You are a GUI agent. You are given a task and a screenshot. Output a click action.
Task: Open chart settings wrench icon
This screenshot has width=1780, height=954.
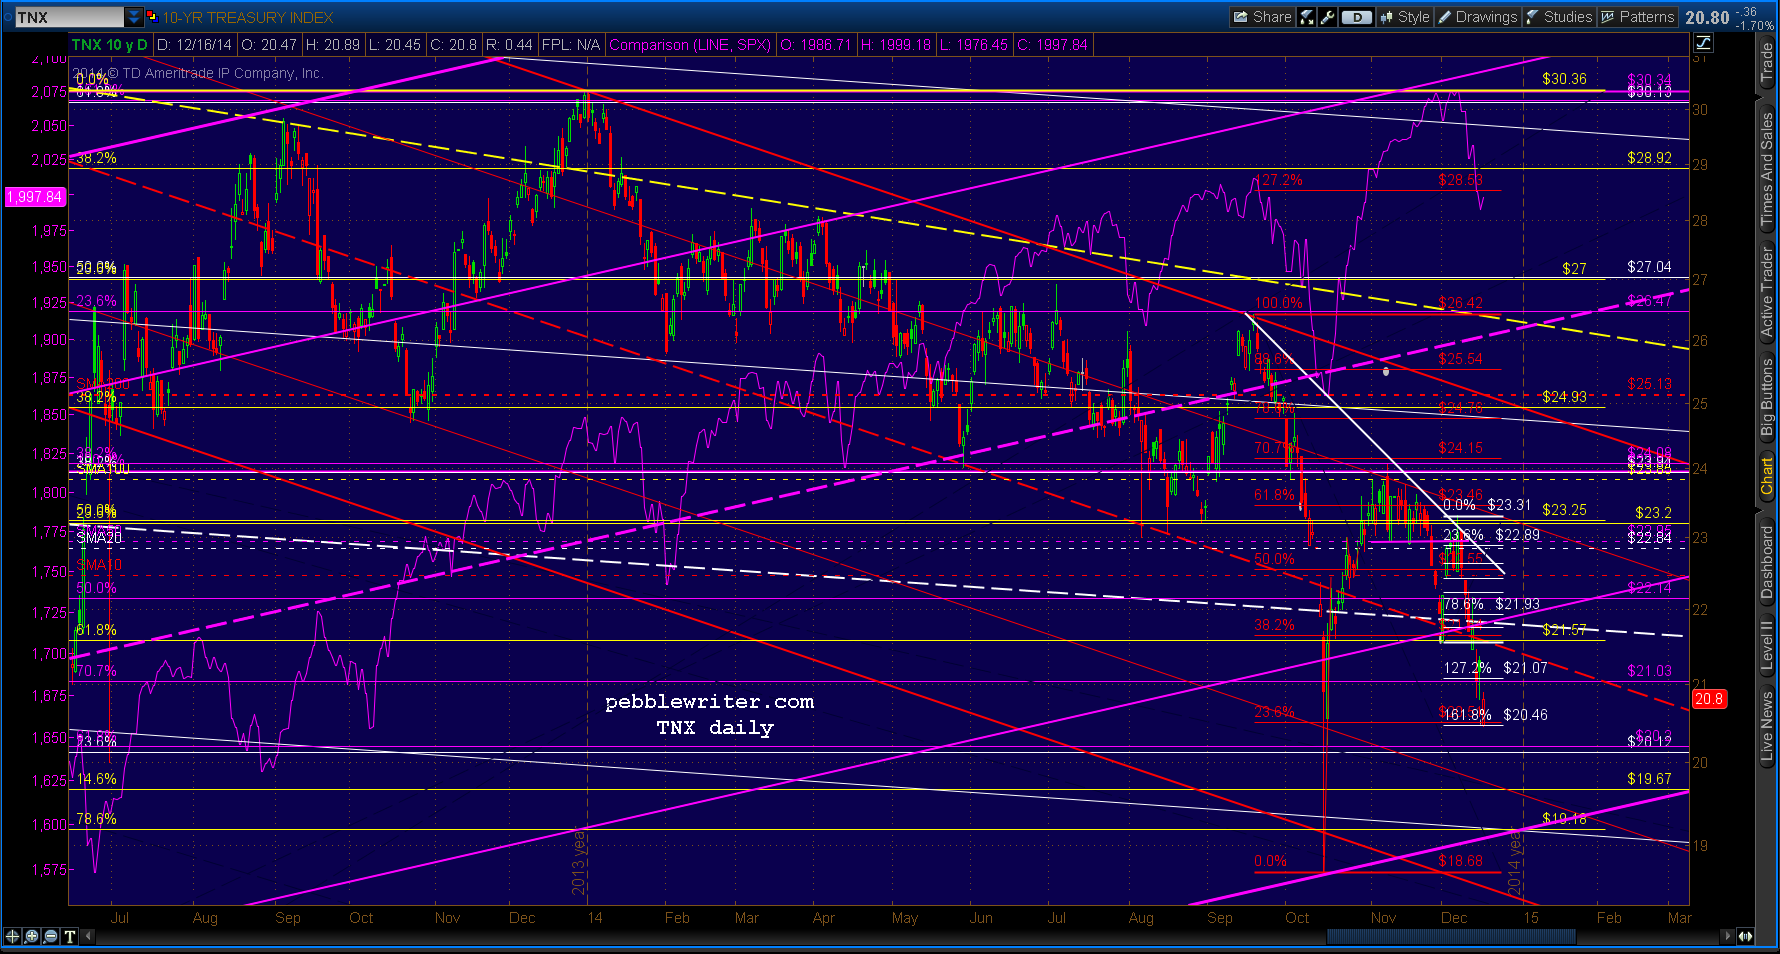(x=1327, y=17)
